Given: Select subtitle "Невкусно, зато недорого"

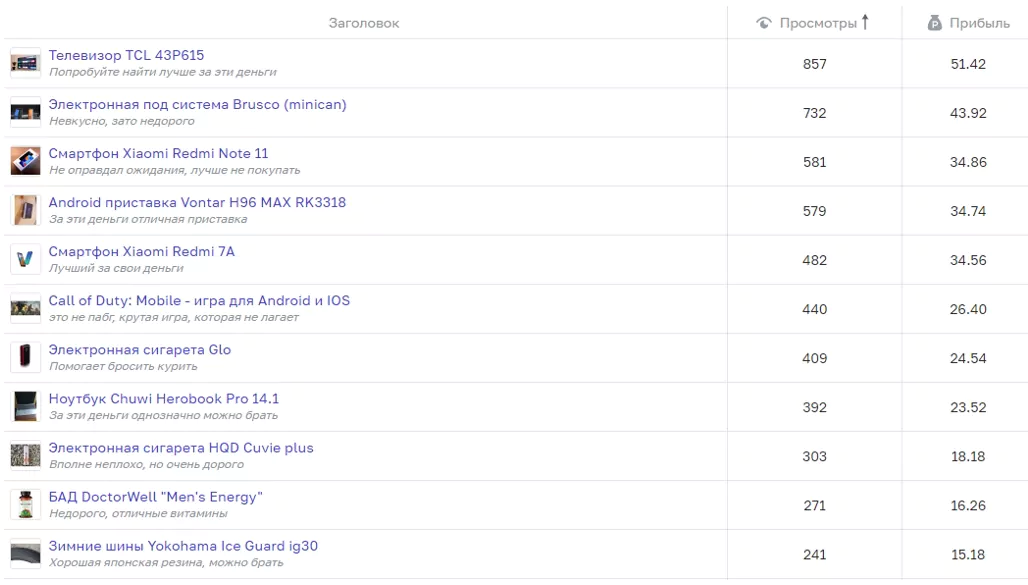Looking at the screenshot, I should click(122, 121).
